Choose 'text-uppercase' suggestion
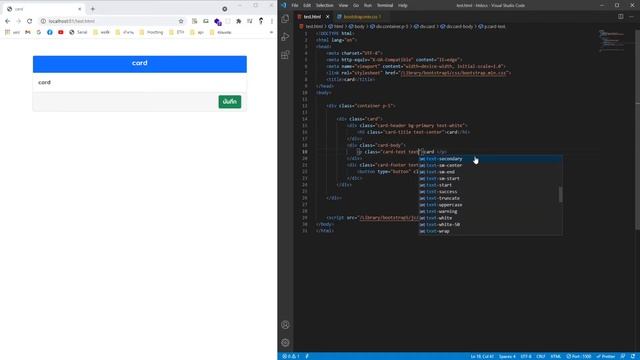The width and height of the screenshot is (640, 360). [490, 204]
